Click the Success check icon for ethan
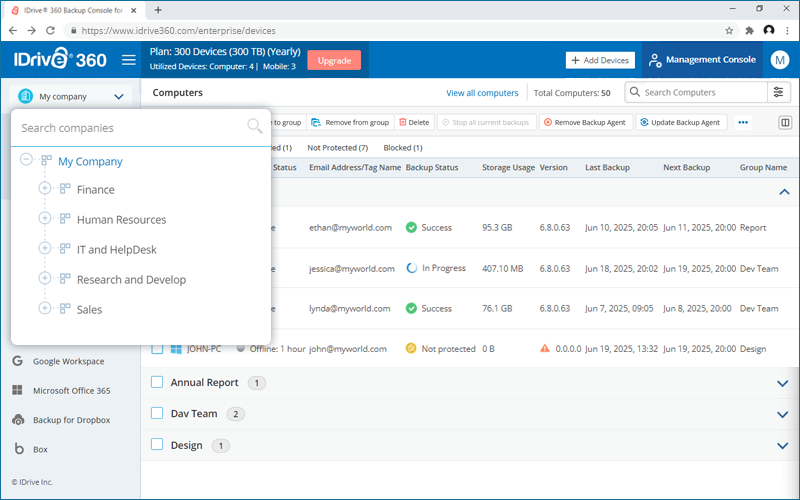Screen dimensions: 800x500 point(411,228)
